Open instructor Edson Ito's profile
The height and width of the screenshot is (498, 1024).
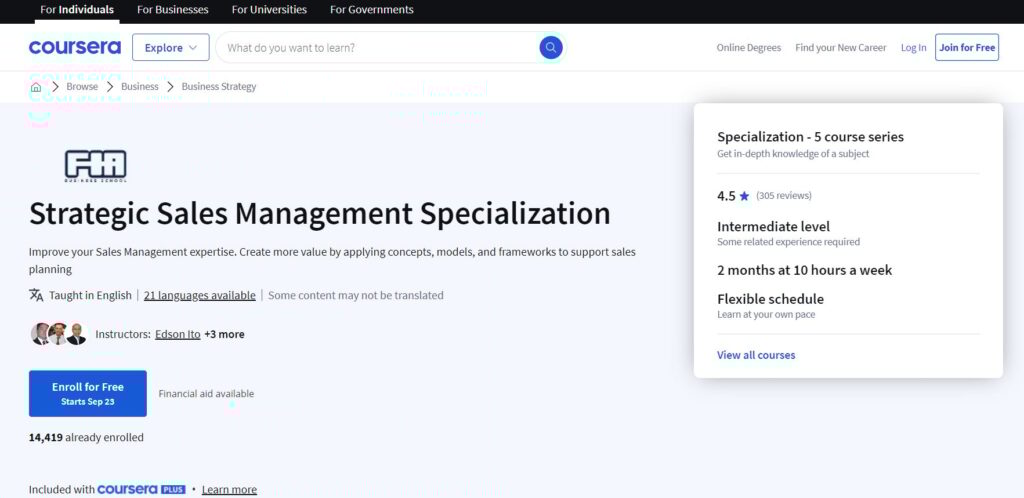click(x=178, y=334)
